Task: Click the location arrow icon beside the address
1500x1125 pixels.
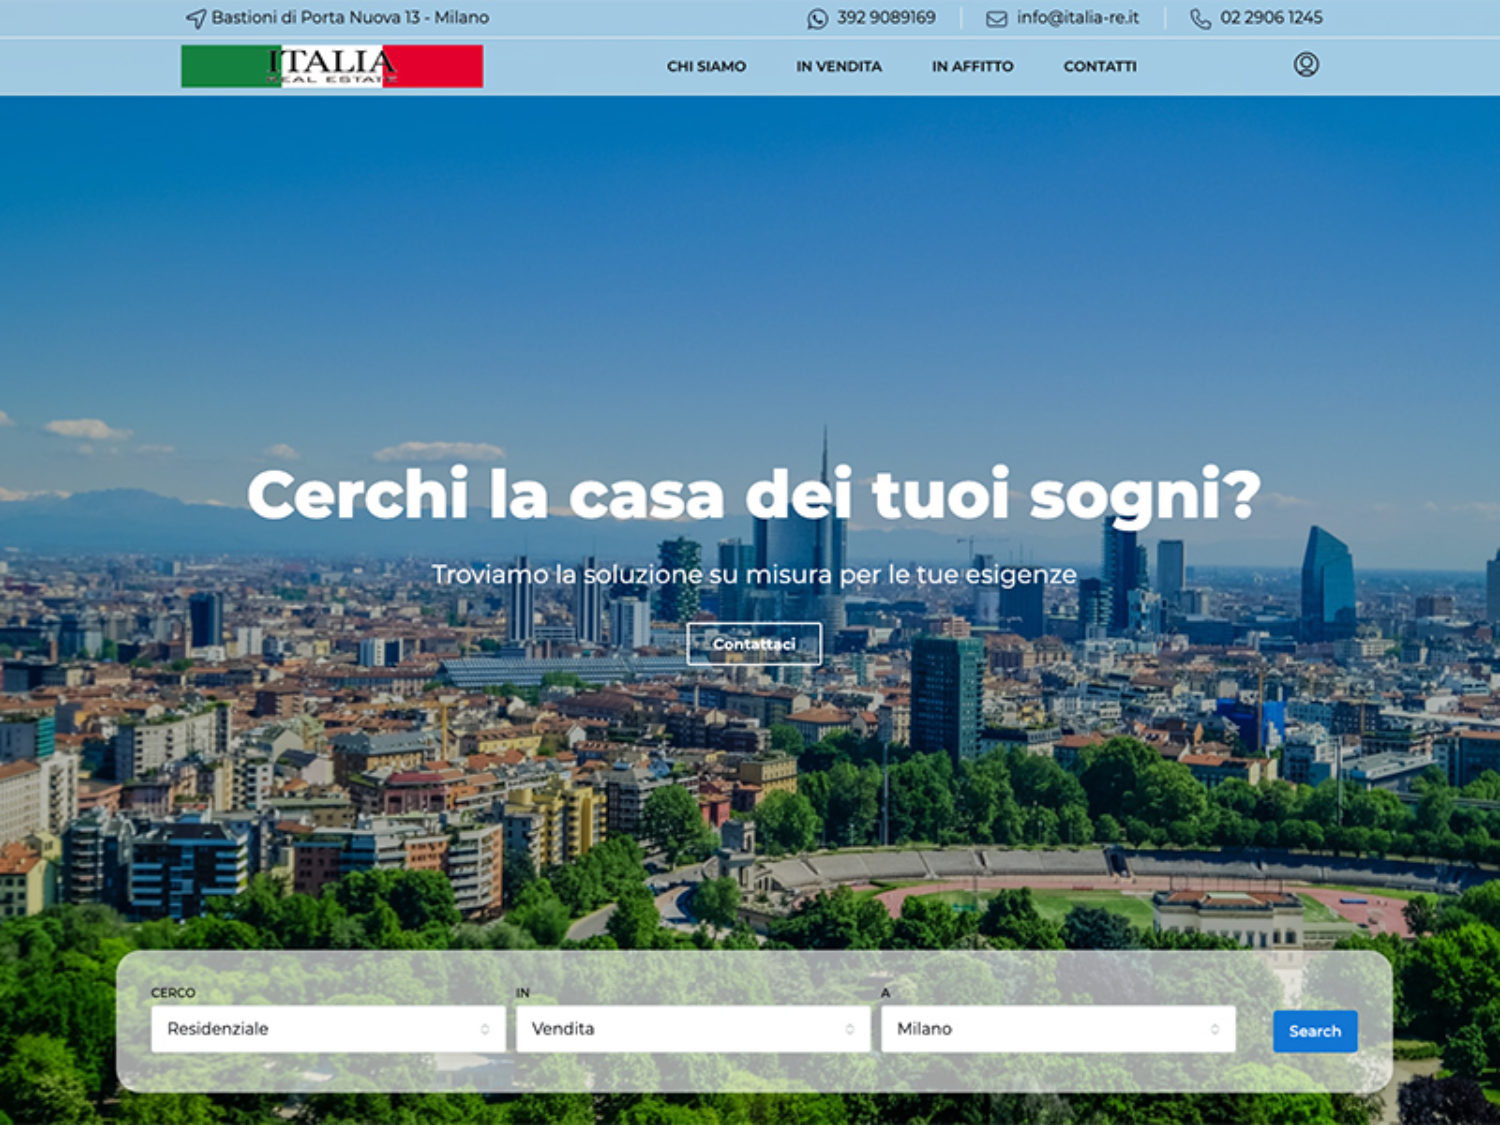Action: click(x=196, y=18)
